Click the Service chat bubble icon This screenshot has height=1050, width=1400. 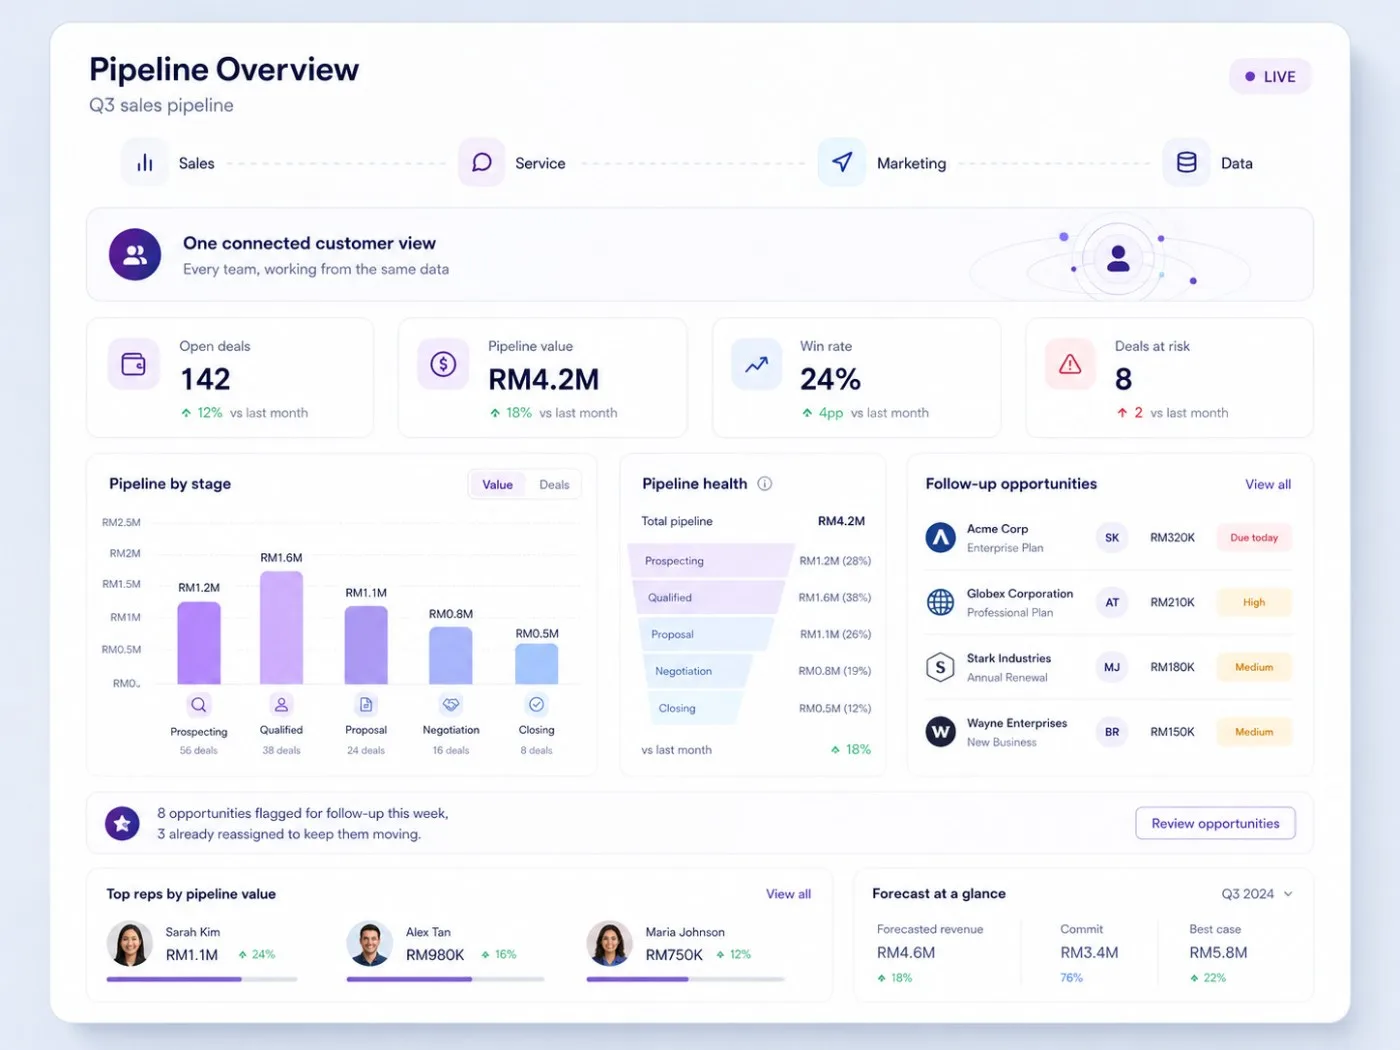pos(481,163)
